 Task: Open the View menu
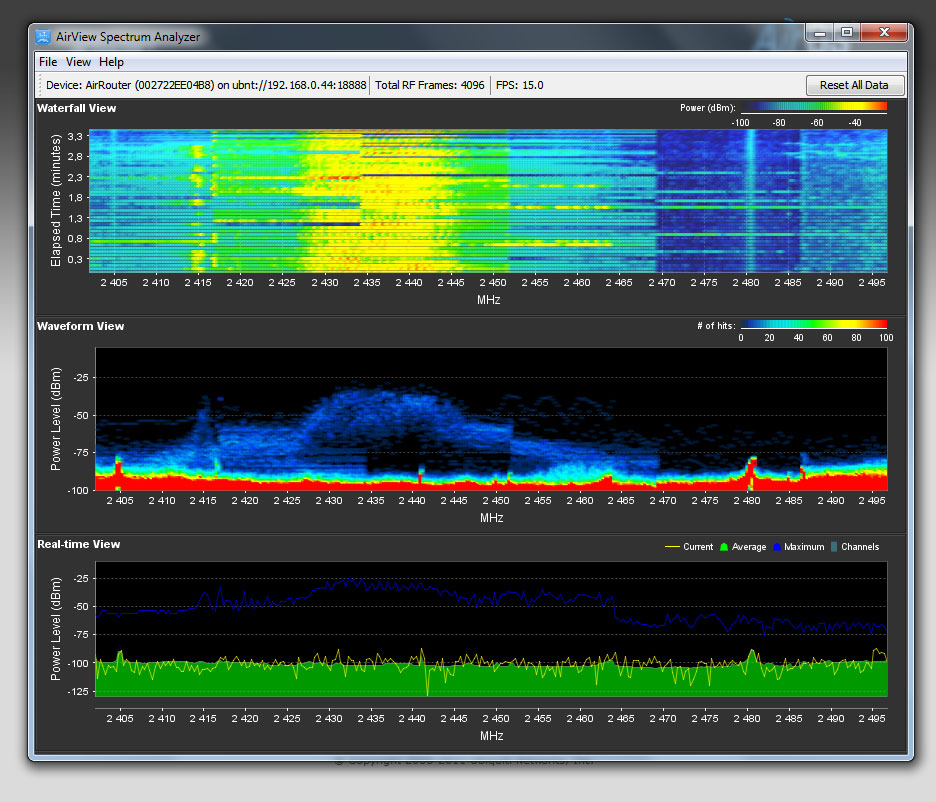78,62
